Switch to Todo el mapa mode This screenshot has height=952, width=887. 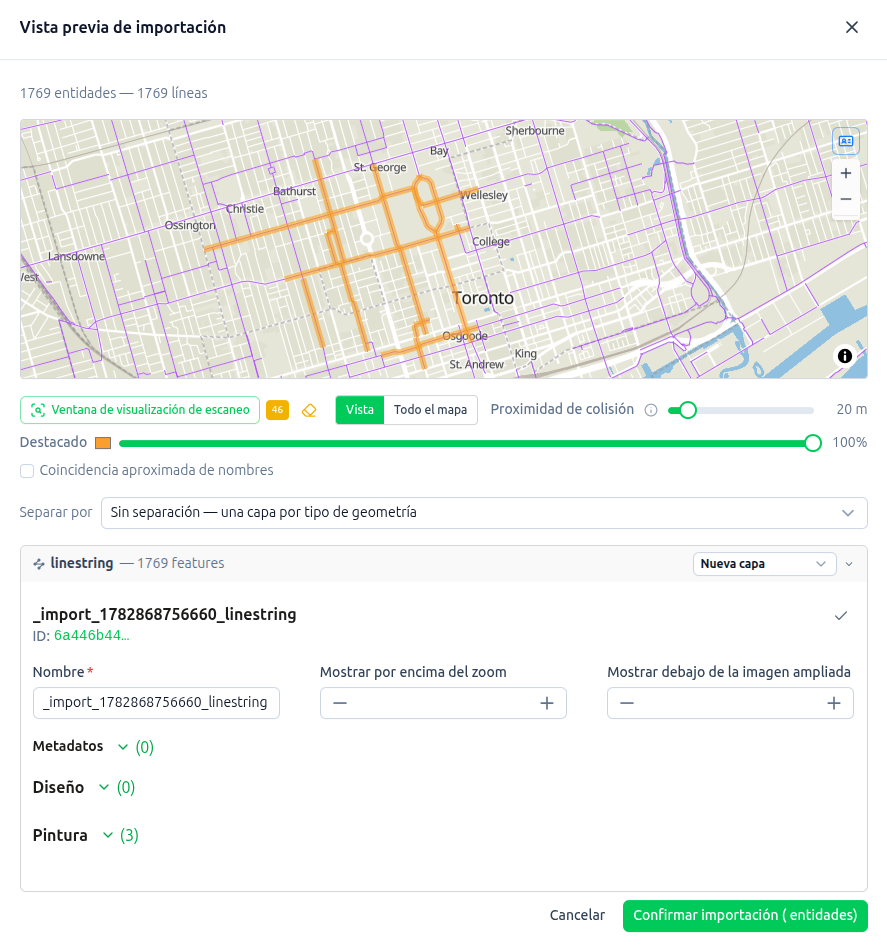[x=430, y=410]
